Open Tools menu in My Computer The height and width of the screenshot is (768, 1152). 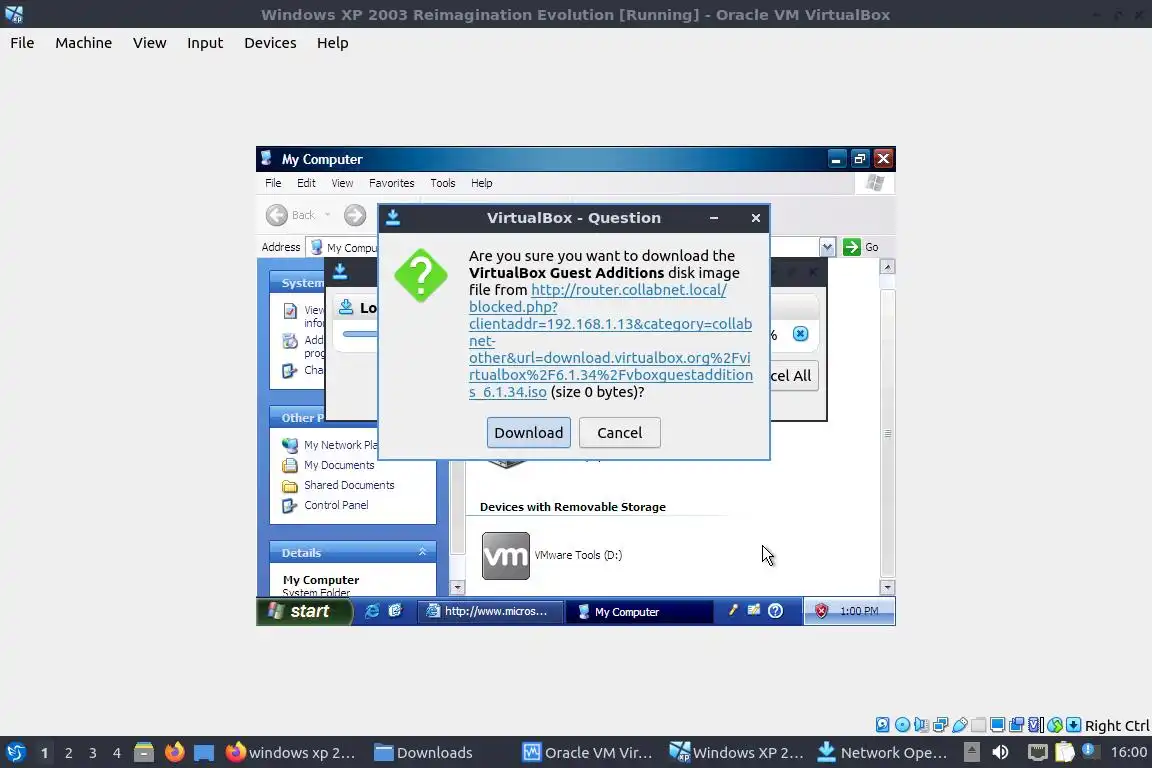point(442,183)
